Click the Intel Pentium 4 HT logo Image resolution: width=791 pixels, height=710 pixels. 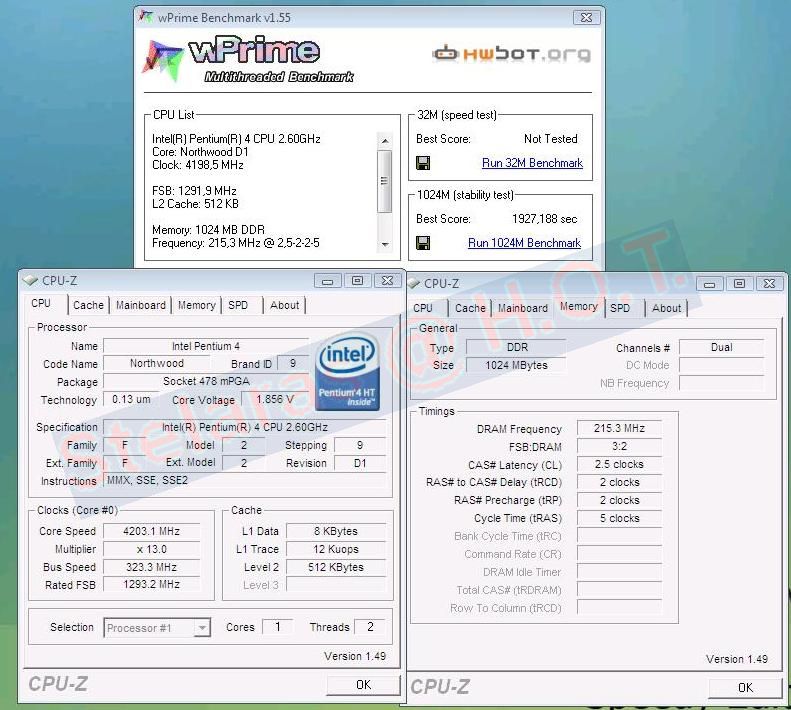click(x=348, y=371)
